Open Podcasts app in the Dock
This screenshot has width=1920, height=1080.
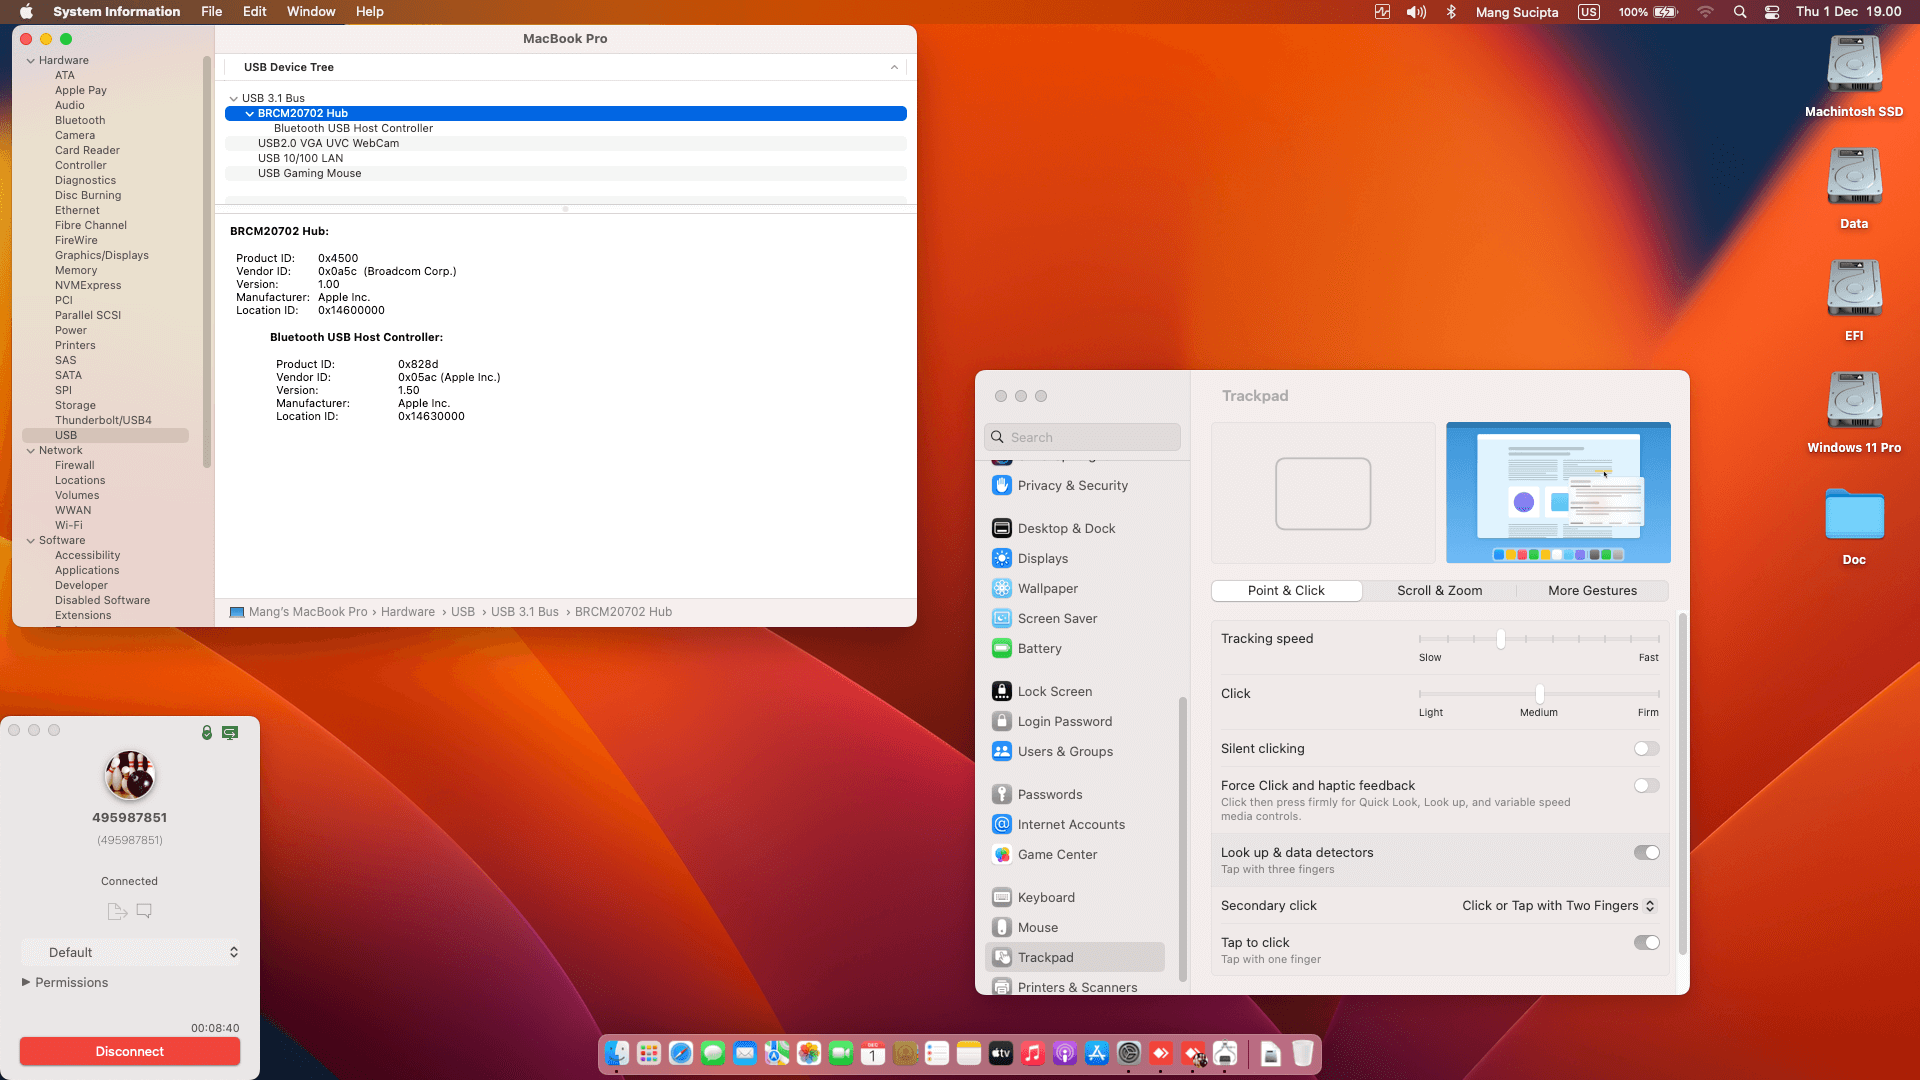pyautogui.click(x=1065, y=1053)
